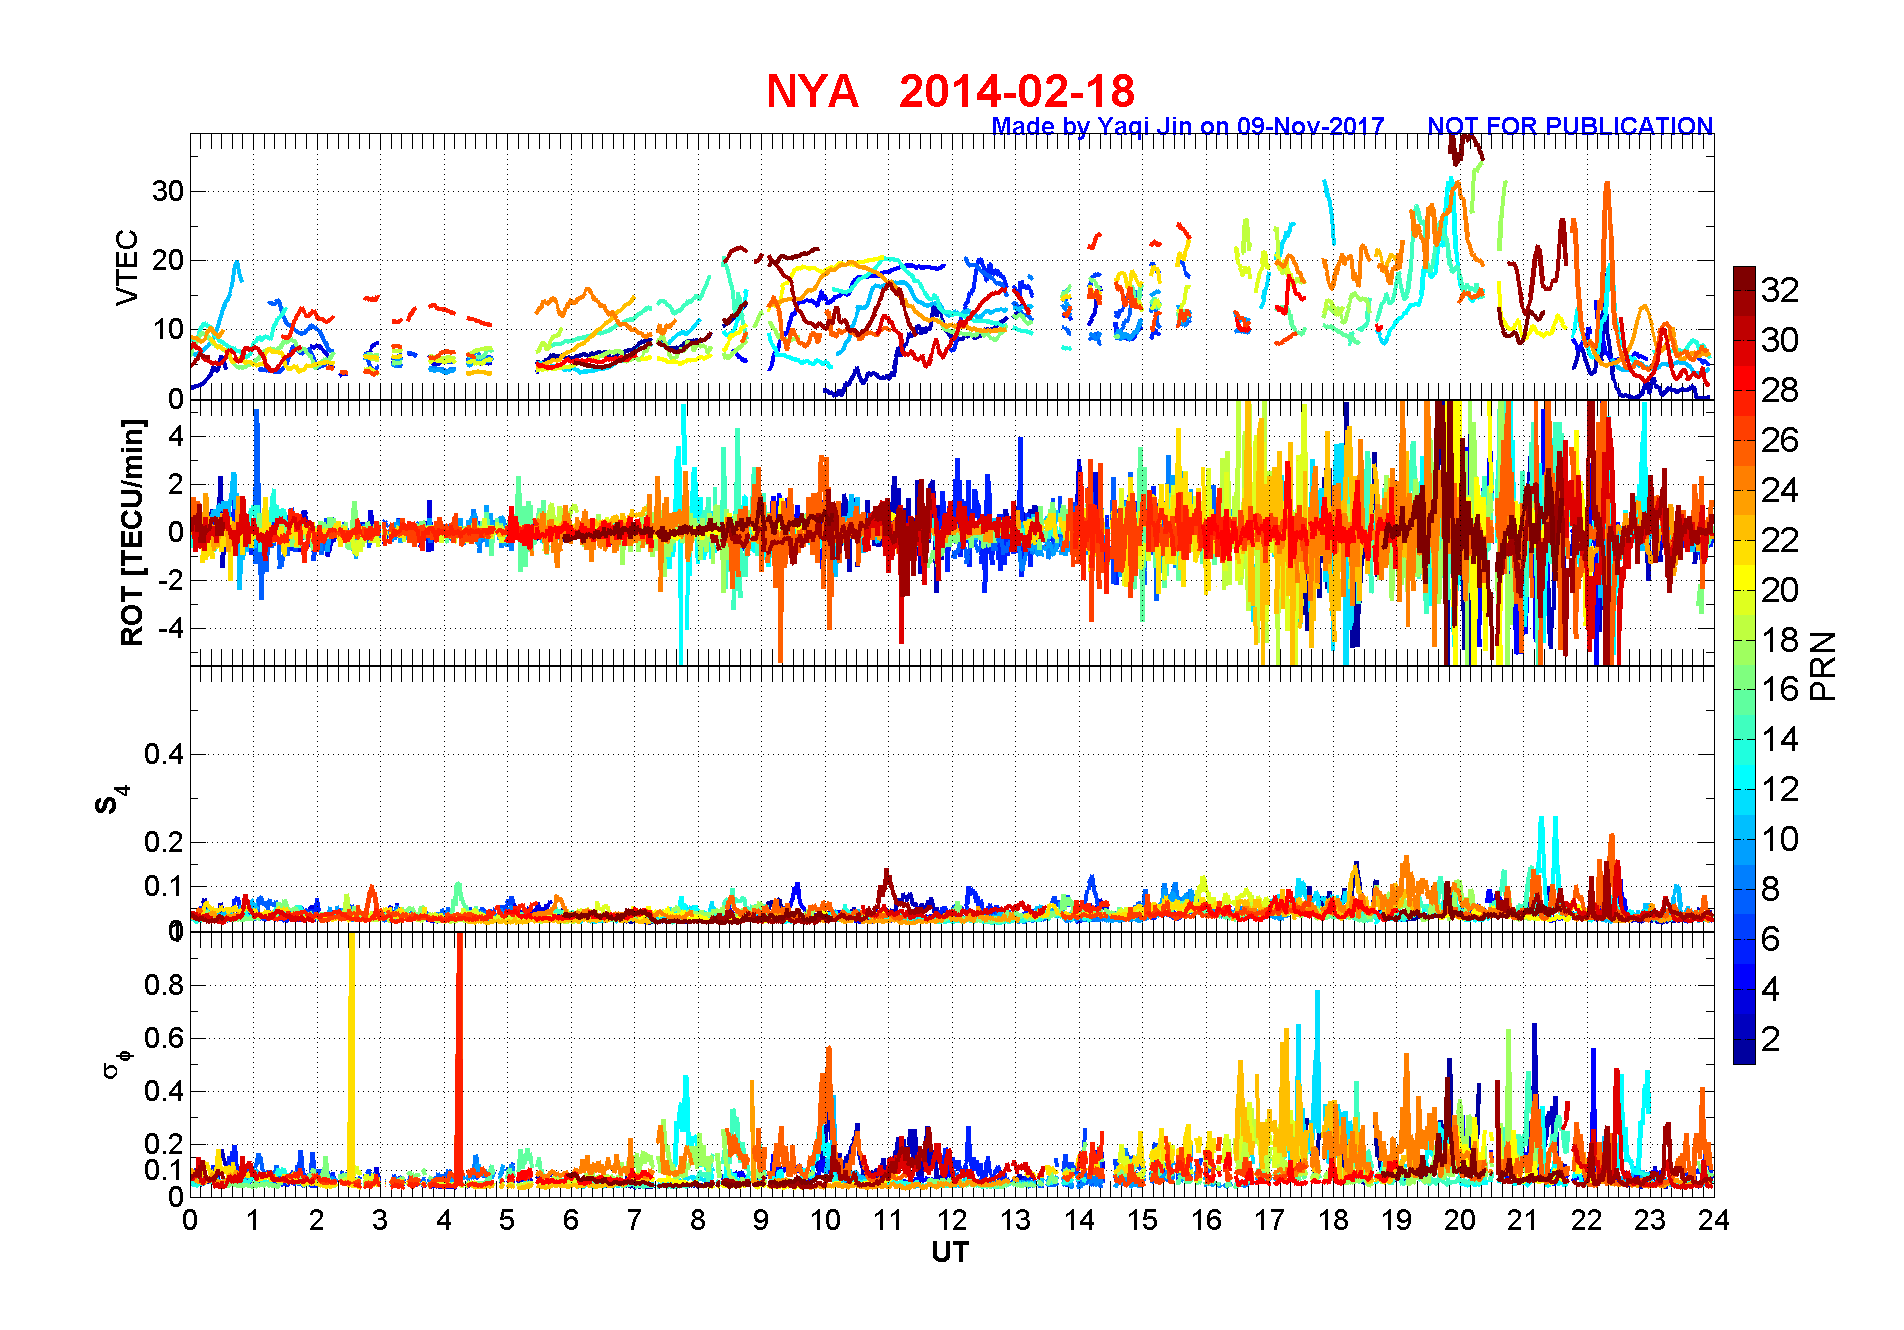Select the VTEC y-axis label
Image resolution: width=1904 pixels, height=1330 pixels.
tap(127, 267)
